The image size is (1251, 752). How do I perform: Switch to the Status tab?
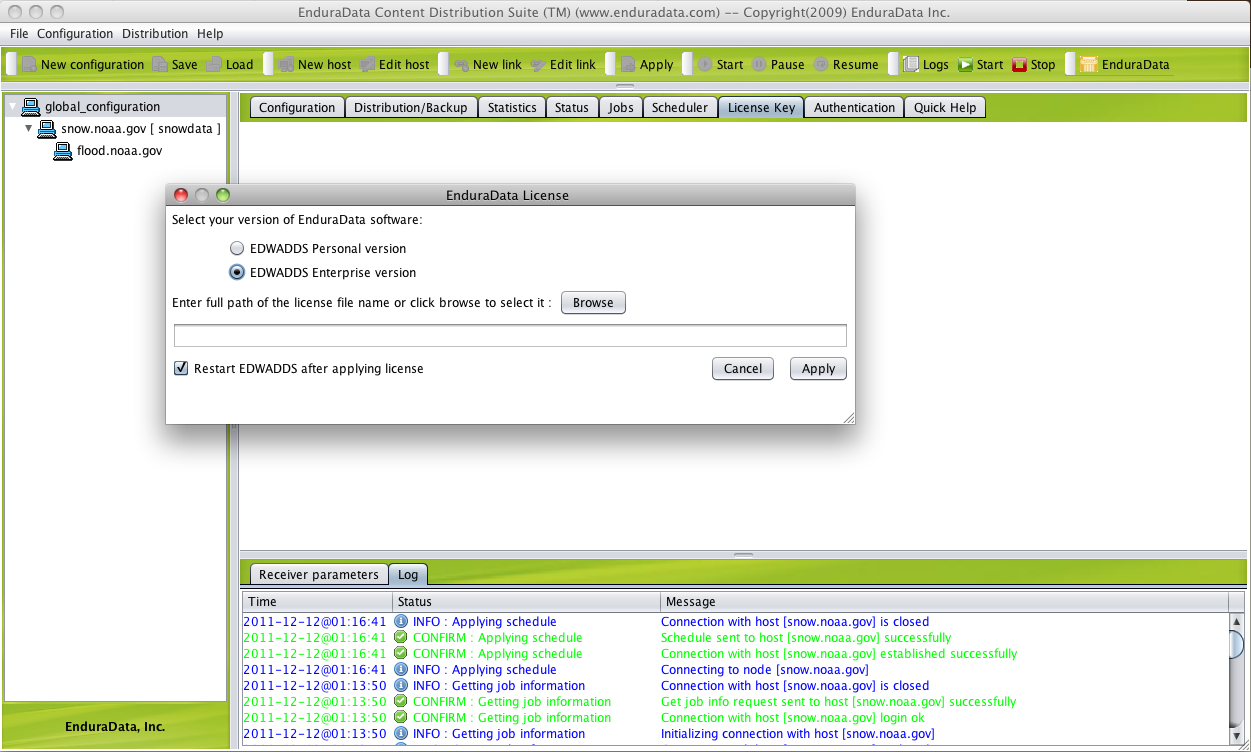(x=572, y=107)
